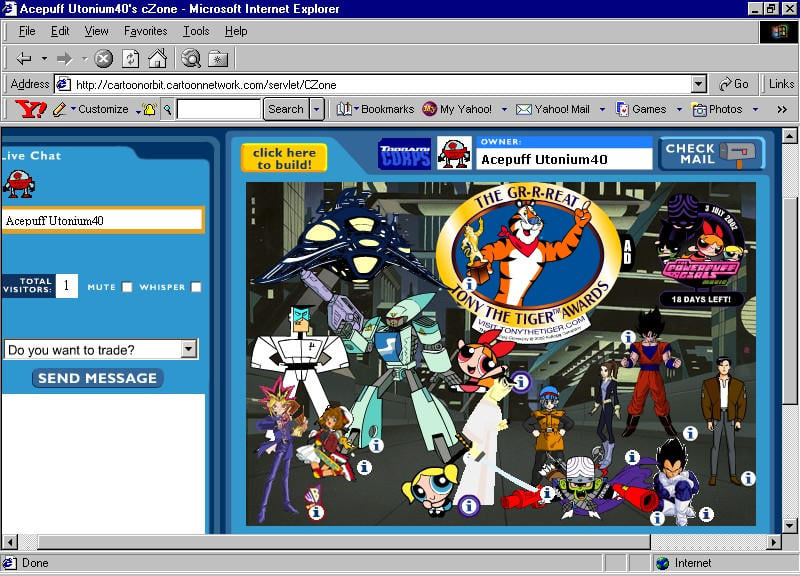Click the info icon near the man in brown jacket
Viewport: 800px width, 576px height.
point(748,478)
